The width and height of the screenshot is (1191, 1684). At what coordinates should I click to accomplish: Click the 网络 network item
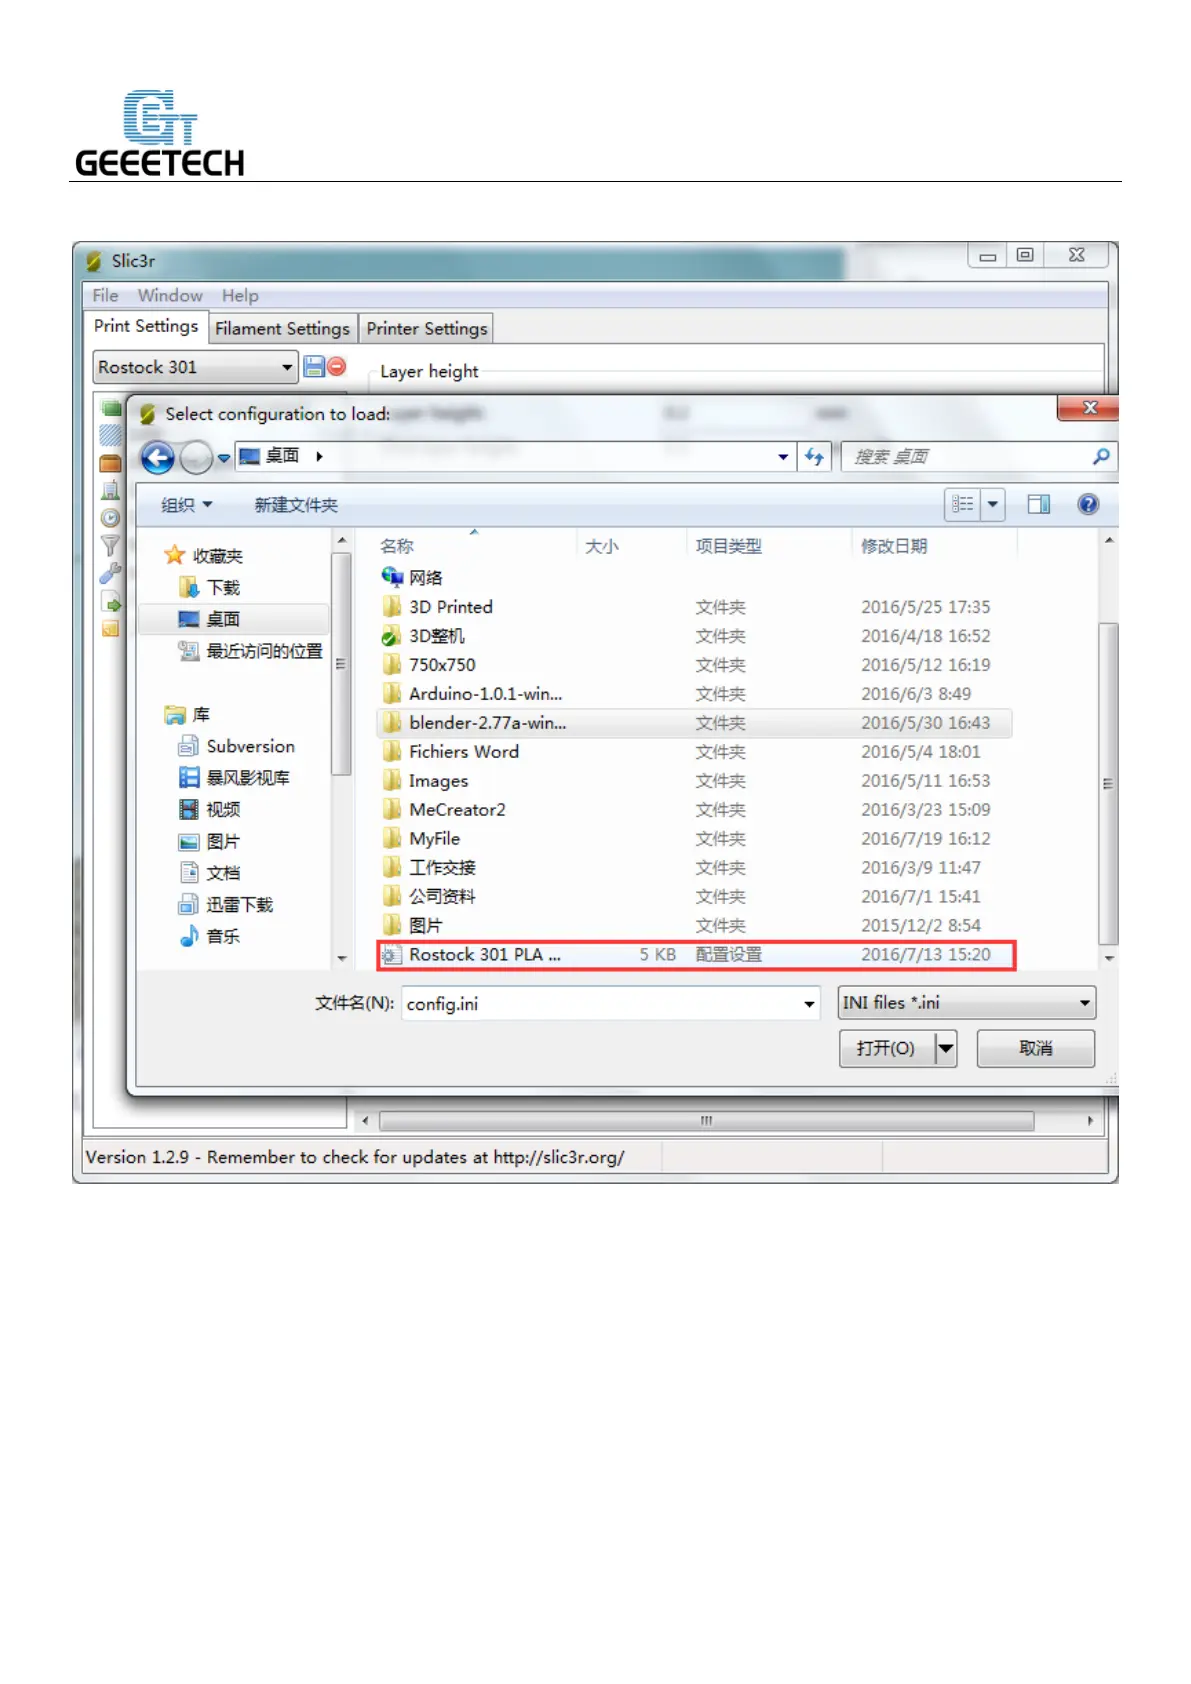[x=412, y=577]
